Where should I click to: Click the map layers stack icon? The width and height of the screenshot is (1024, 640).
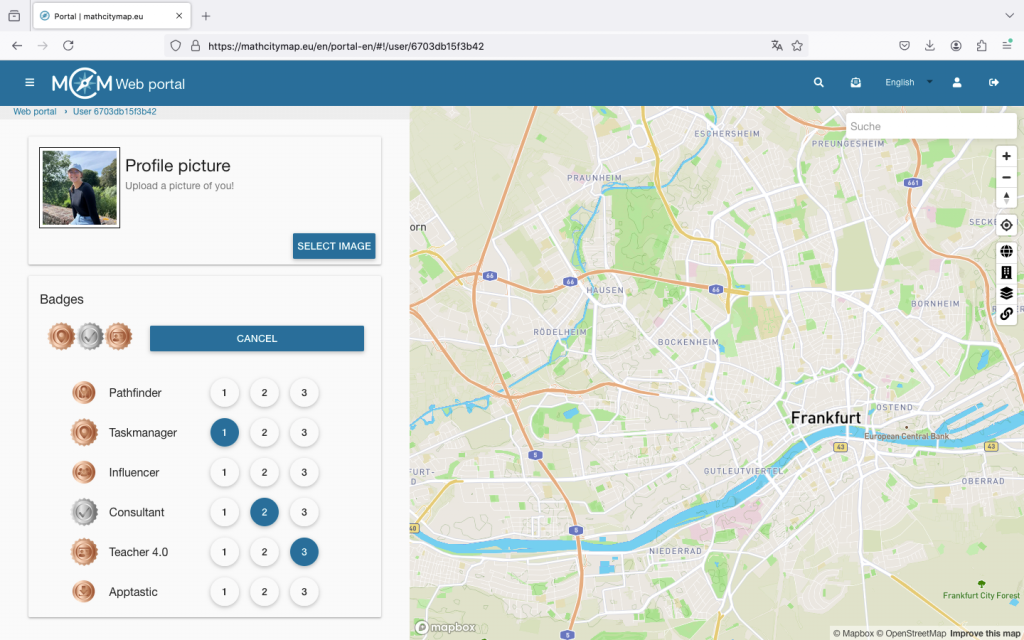click(x=1006, y=293)
